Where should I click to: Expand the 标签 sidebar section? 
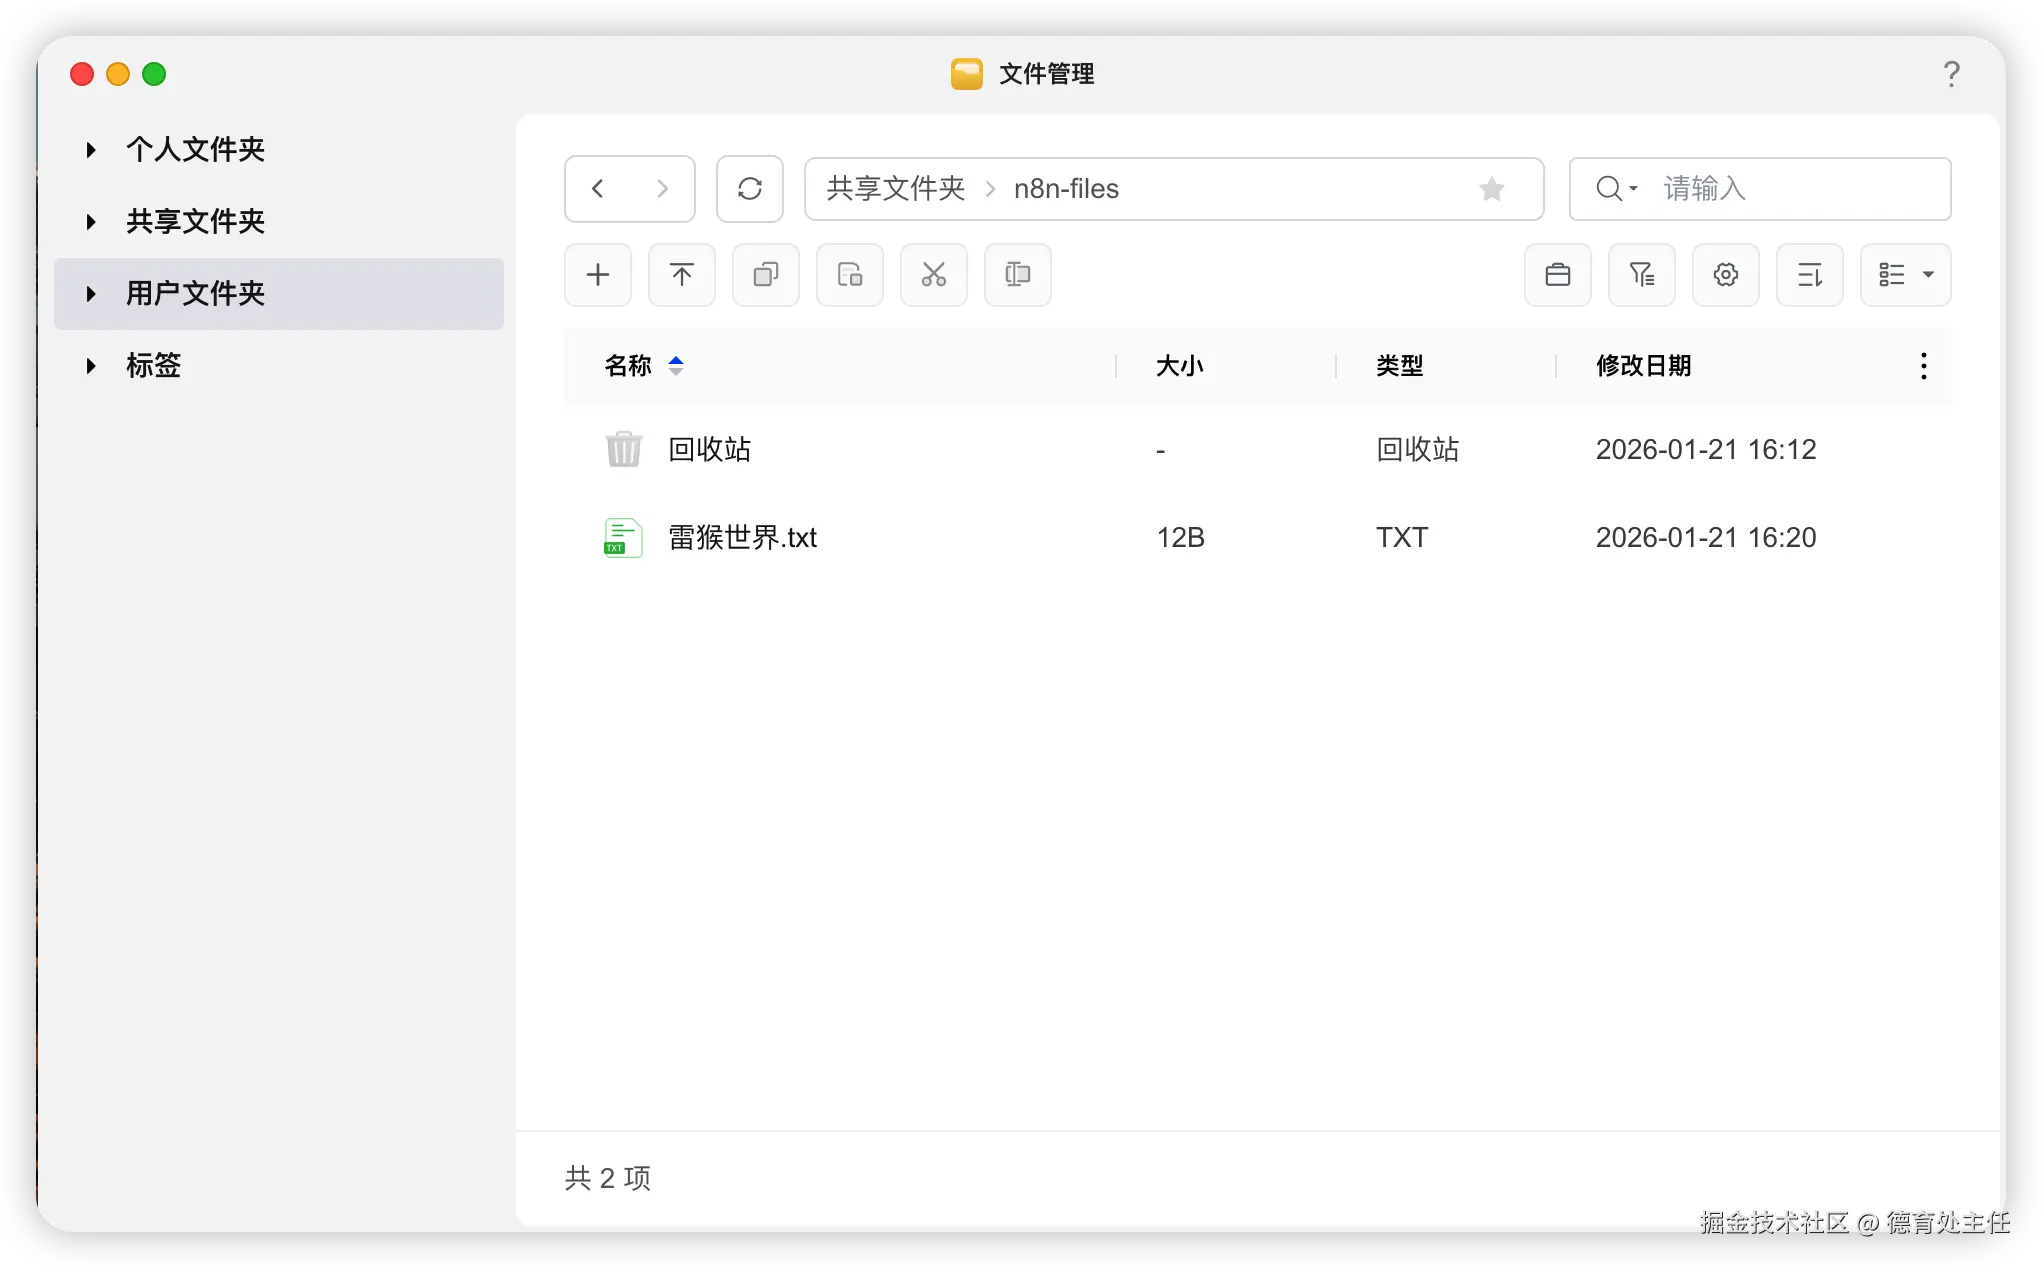click(91, 366)
